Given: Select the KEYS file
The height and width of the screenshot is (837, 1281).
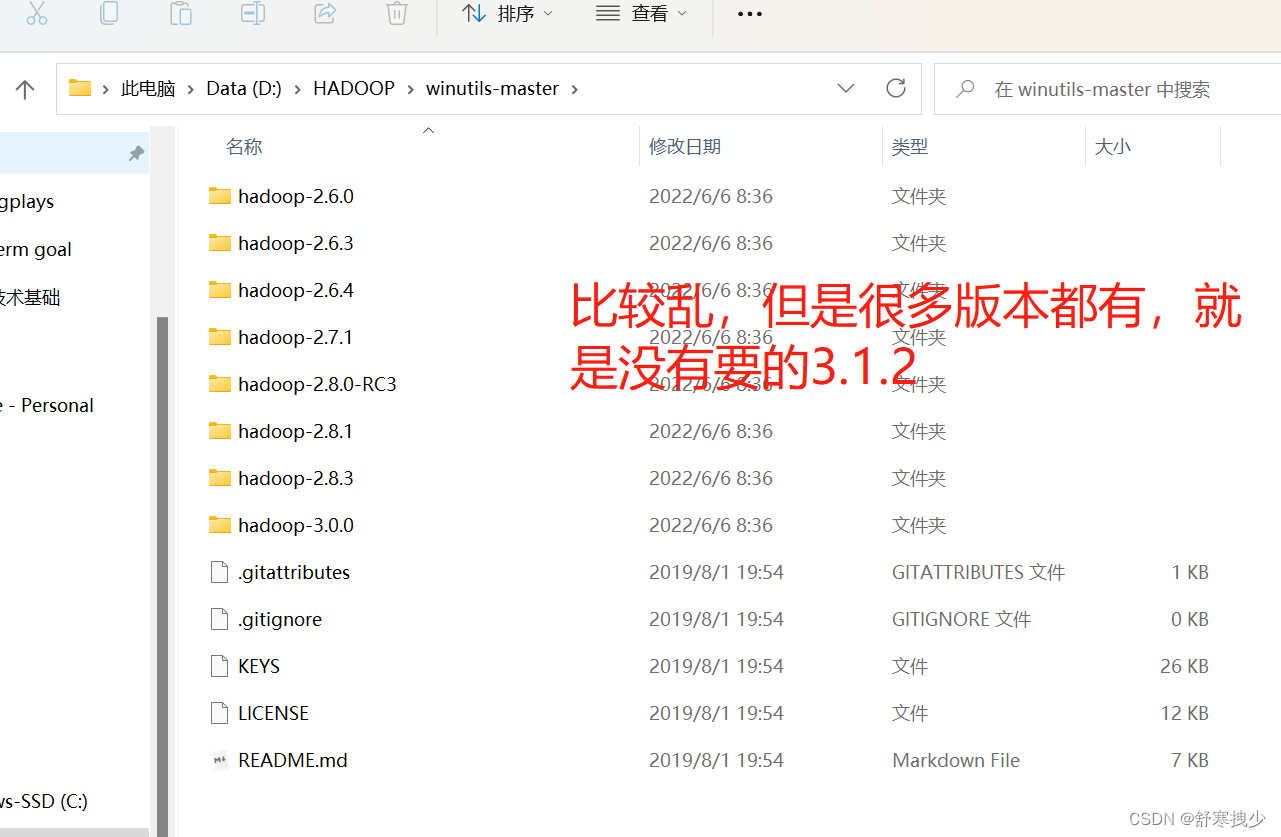Looking at the screenshot, I should [x=259, y=666].
